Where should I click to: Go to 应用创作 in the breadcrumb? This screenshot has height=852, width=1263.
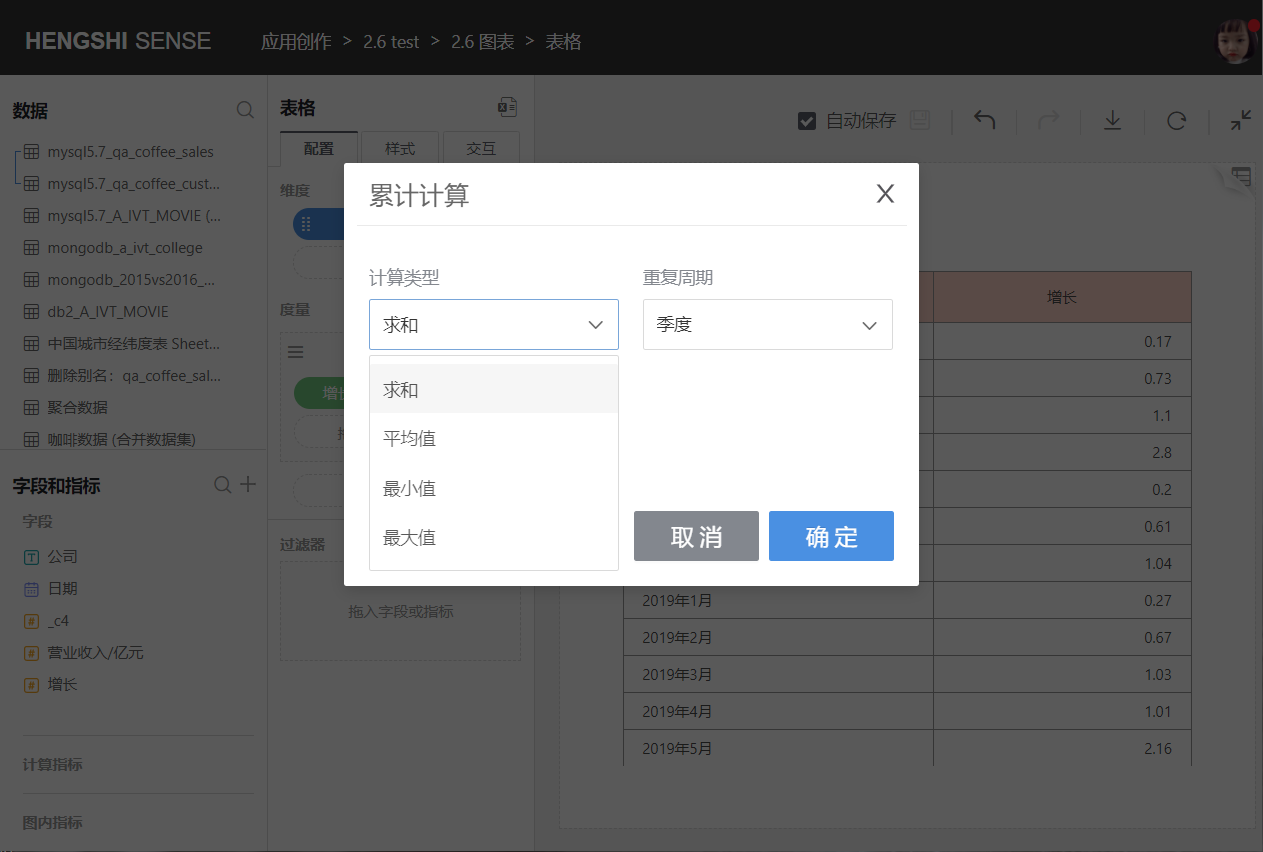tap(296, 41)
